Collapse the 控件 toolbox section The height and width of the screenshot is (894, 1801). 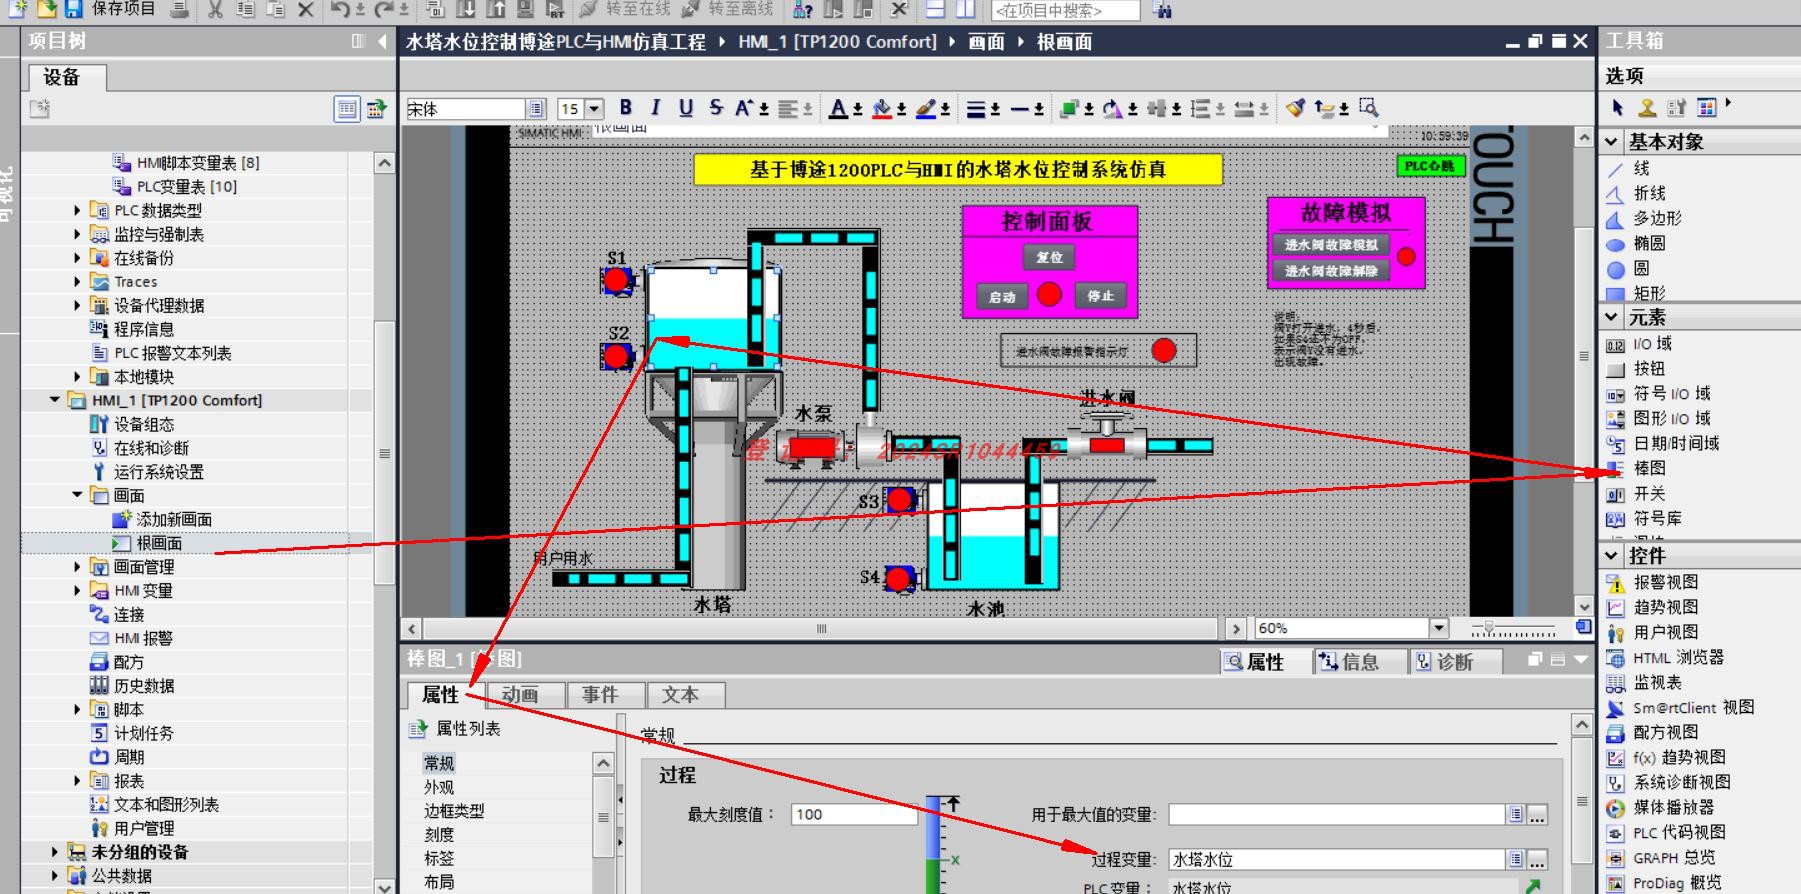click(x=1612, y=555)
